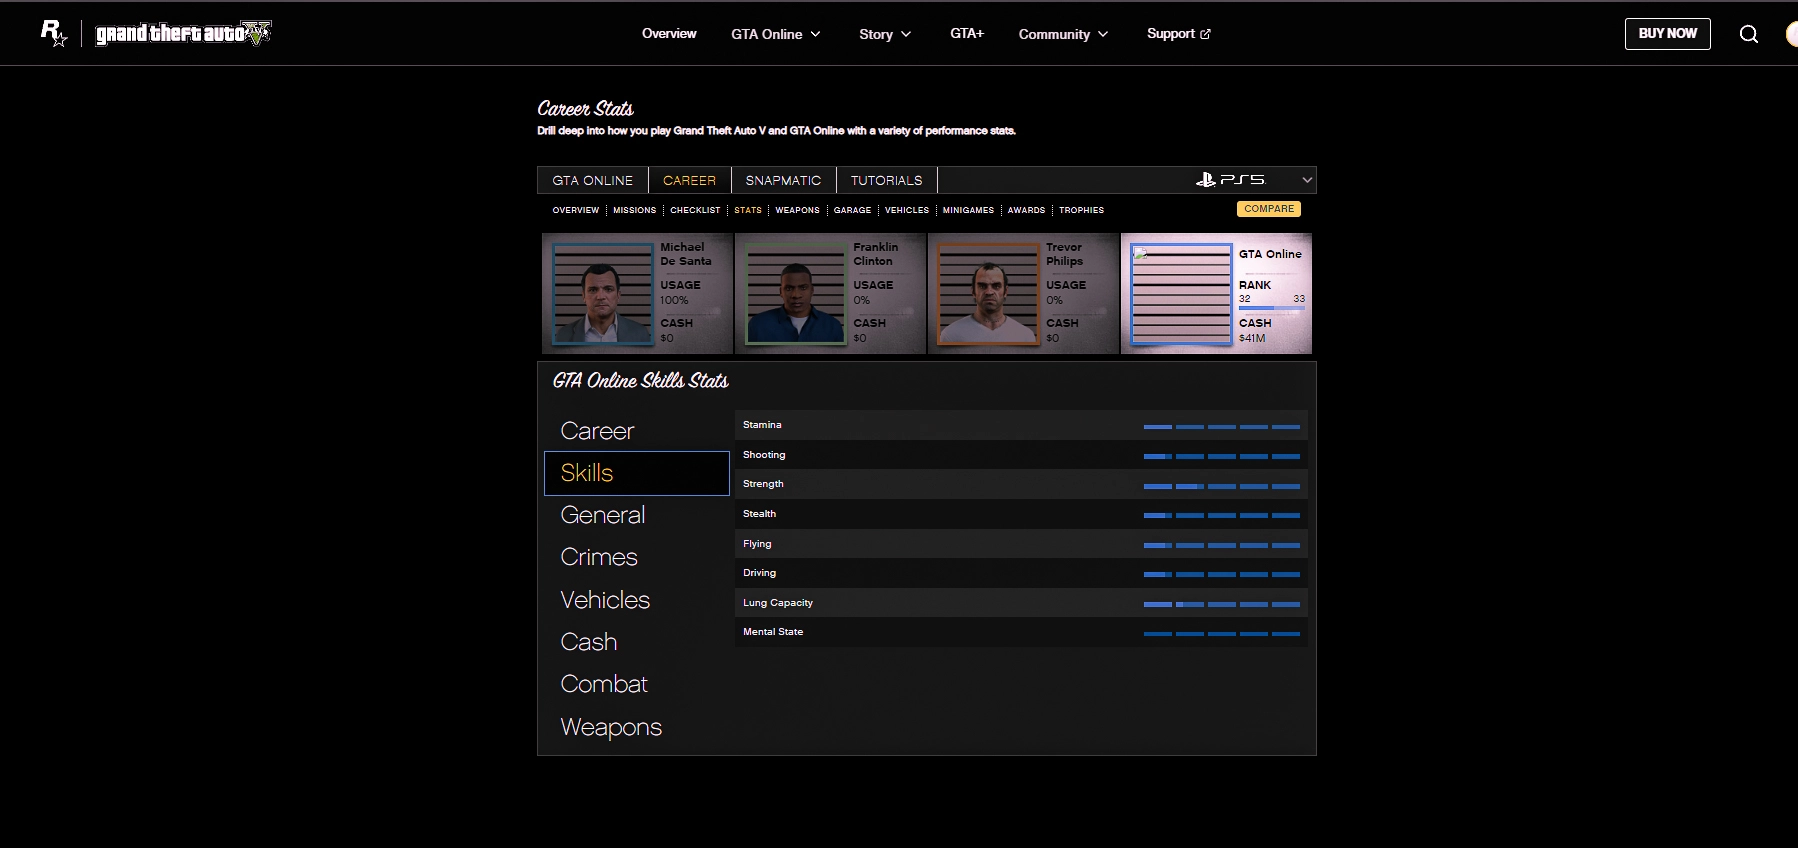The width and height of the screenshot is (1798, 848).
Task: Open the Weapons stats category
Action: click(611, 727)
